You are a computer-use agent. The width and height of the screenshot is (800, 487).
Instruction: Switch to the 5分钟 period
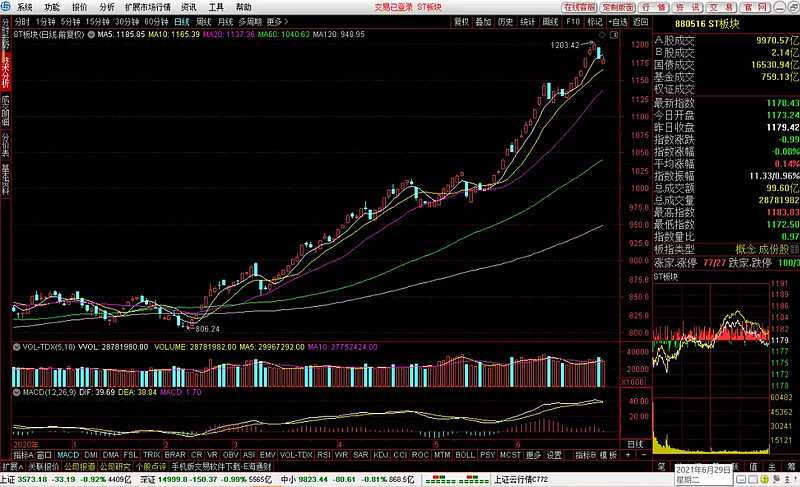coord(70,22)
